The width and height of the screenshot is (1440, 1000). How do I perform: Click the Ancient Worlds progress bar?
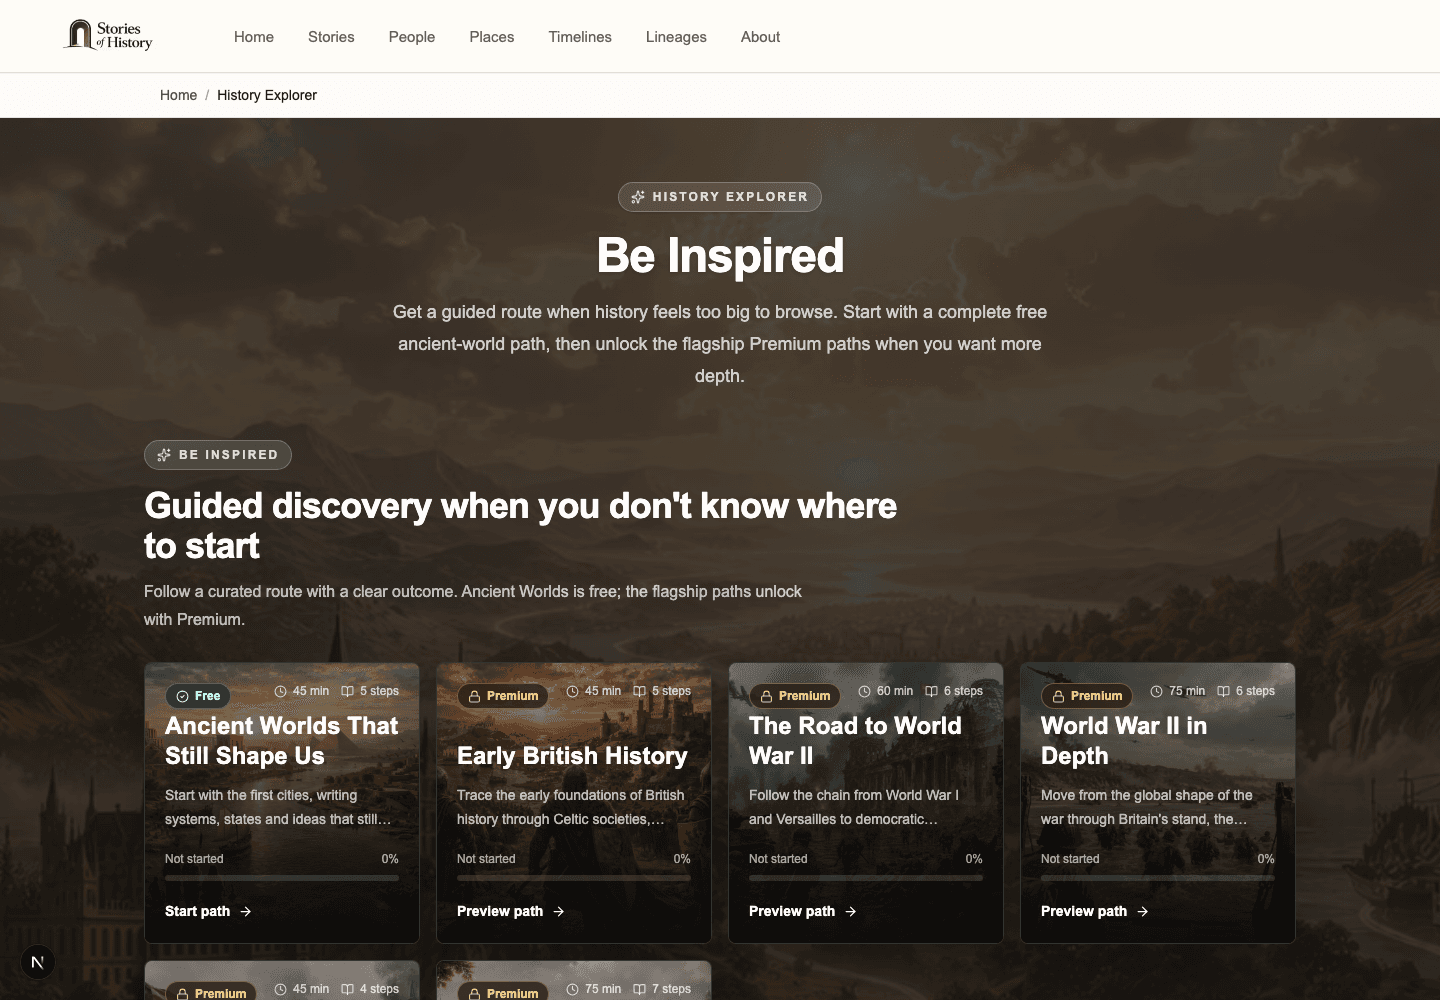tap(282, 878)
